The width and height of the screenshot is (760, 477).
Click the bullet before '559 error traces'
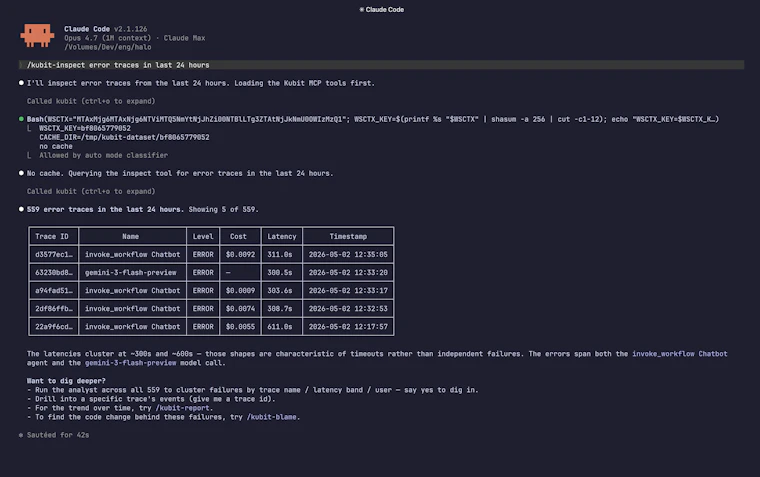[x=21, y=209]
